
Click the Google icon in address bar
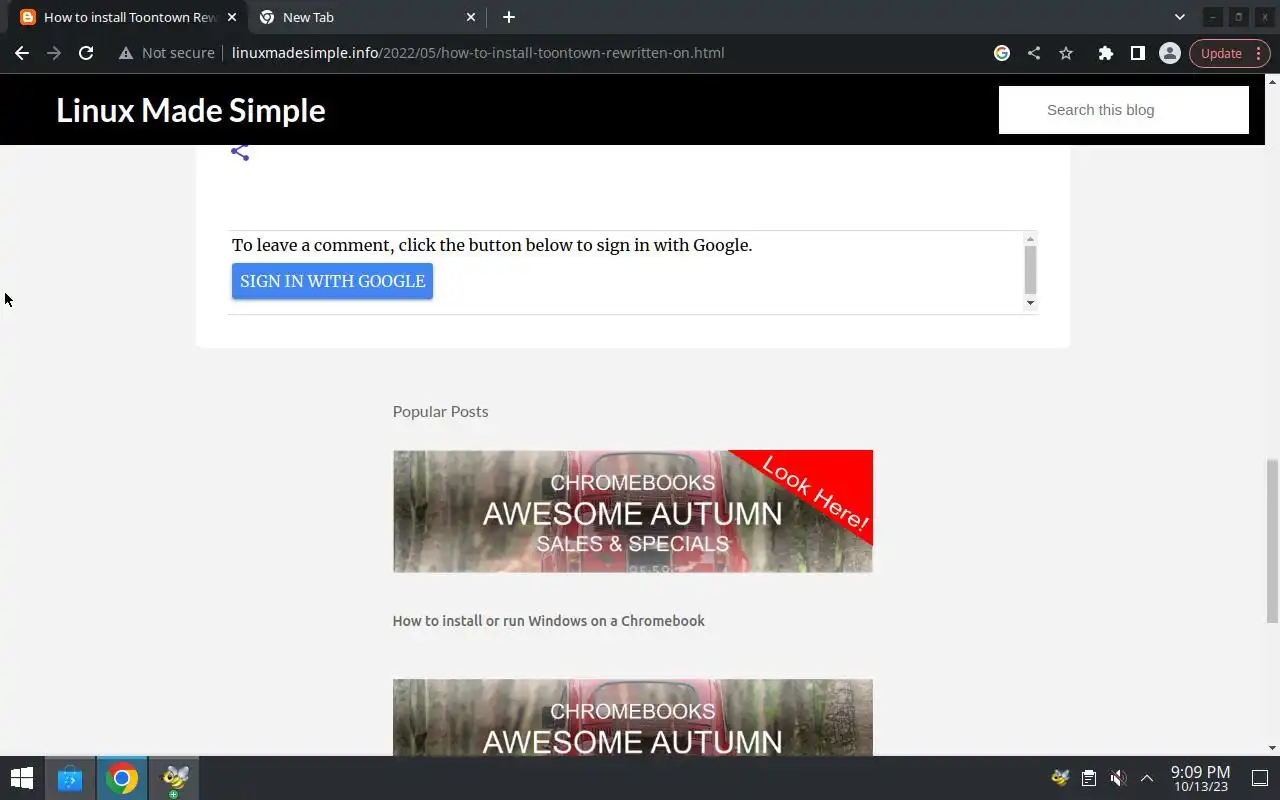click(1002, 53)
